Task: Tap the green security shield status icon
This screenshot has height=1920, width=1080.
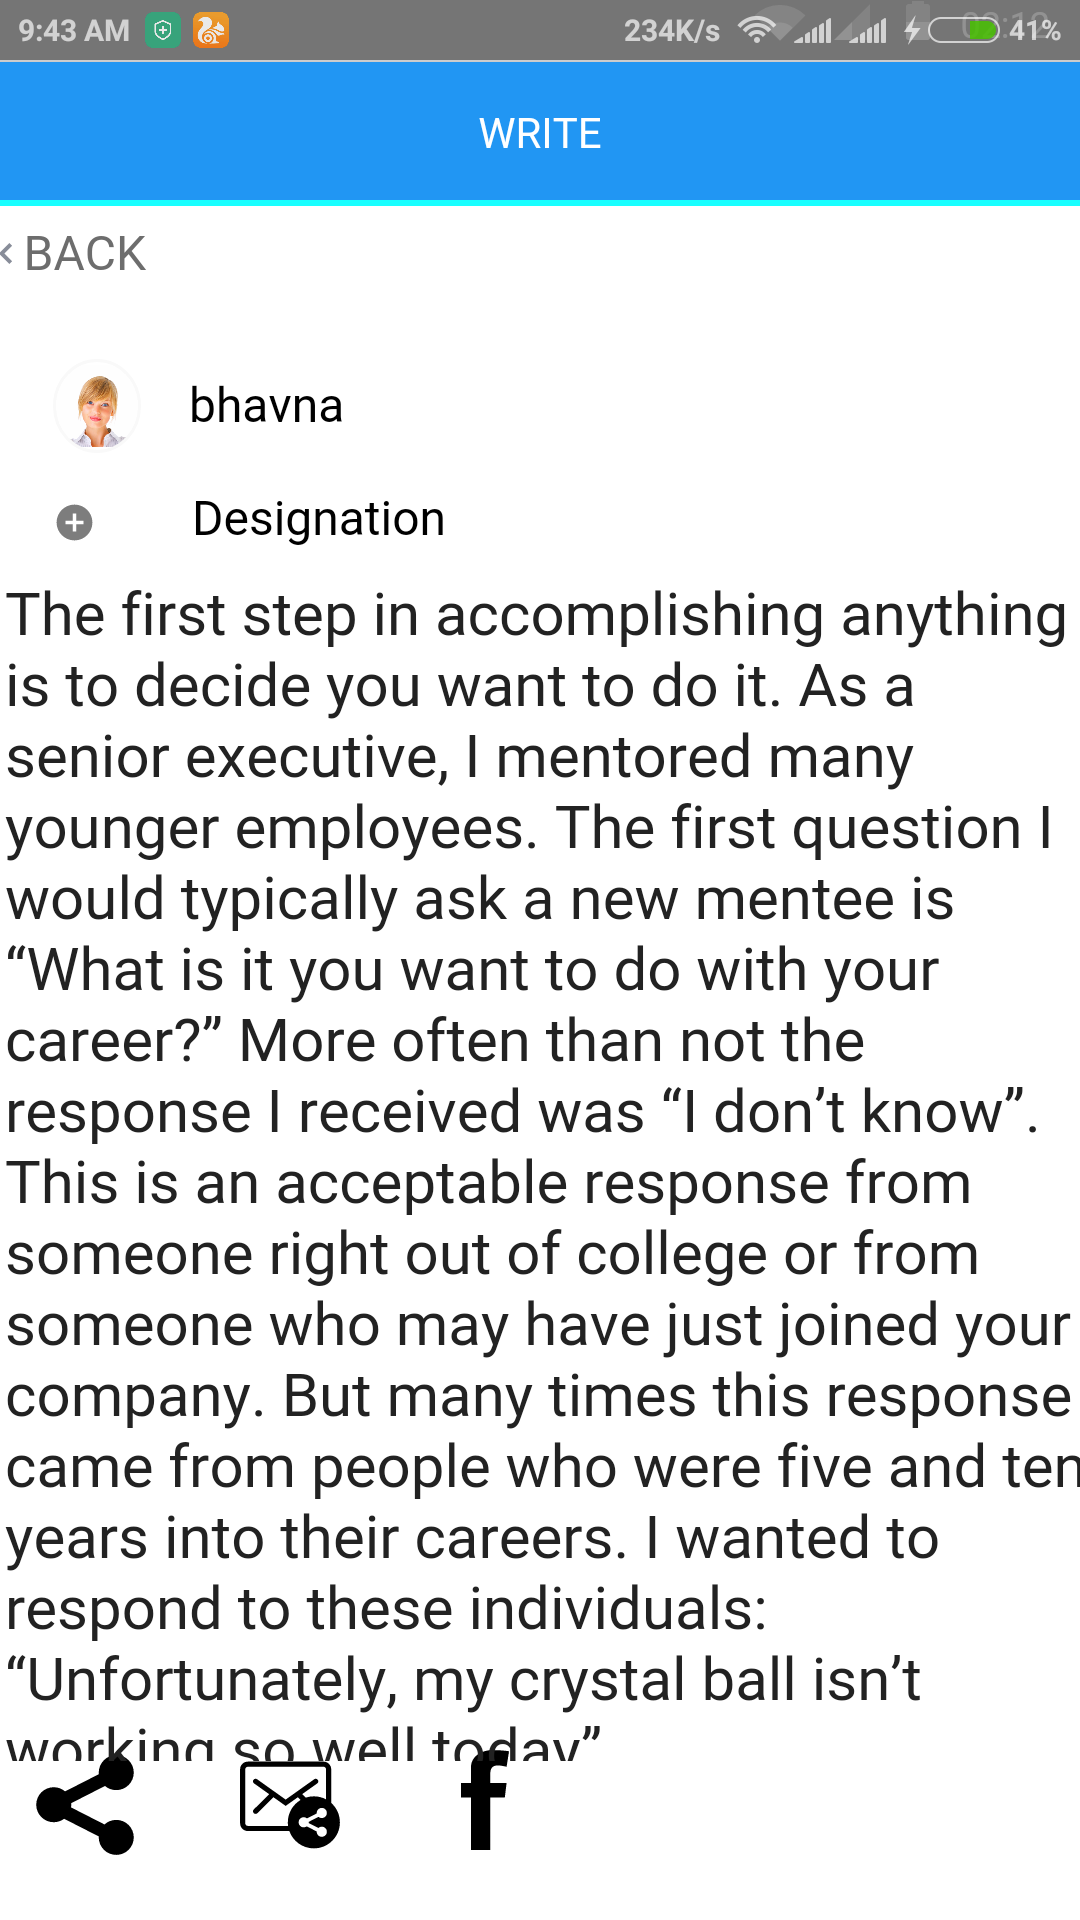Action: click(x=163, y=31)
